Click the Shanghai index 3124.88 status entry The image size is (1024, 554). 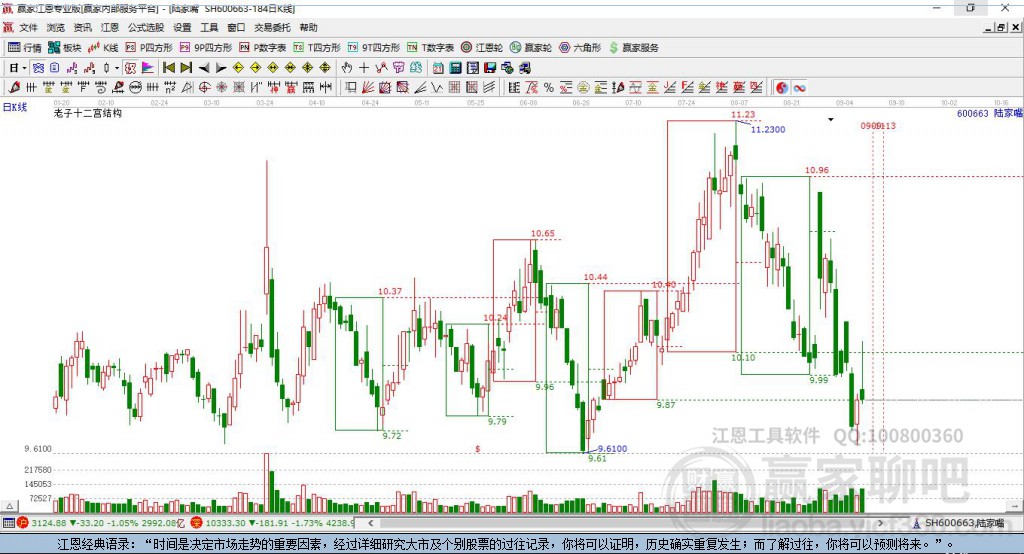99,523
